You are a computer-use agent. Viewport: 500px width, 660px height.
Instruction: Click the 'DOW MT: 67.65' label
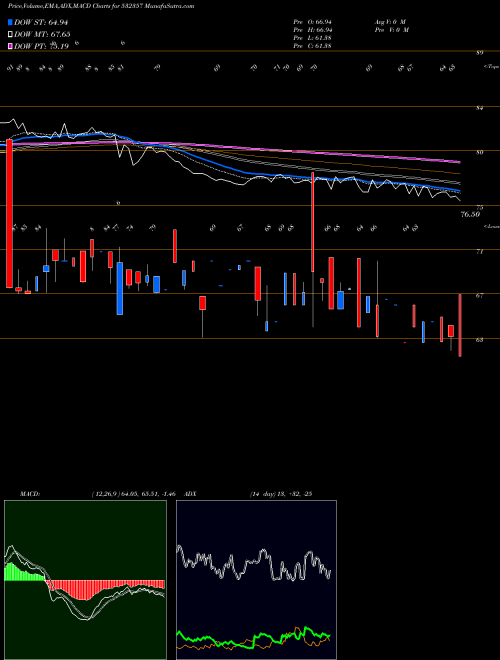42,34
